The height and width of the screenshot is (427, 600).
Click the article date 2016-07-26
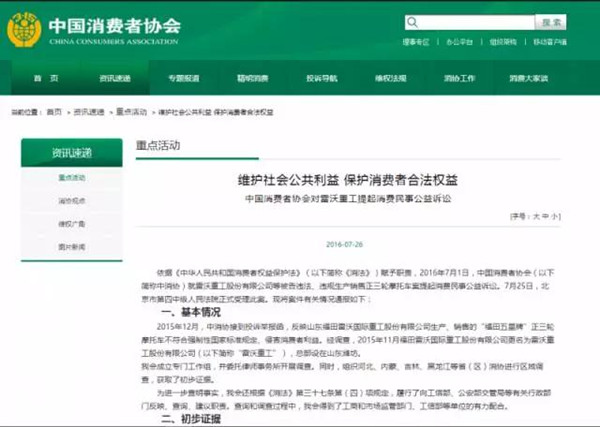point(344,244)
